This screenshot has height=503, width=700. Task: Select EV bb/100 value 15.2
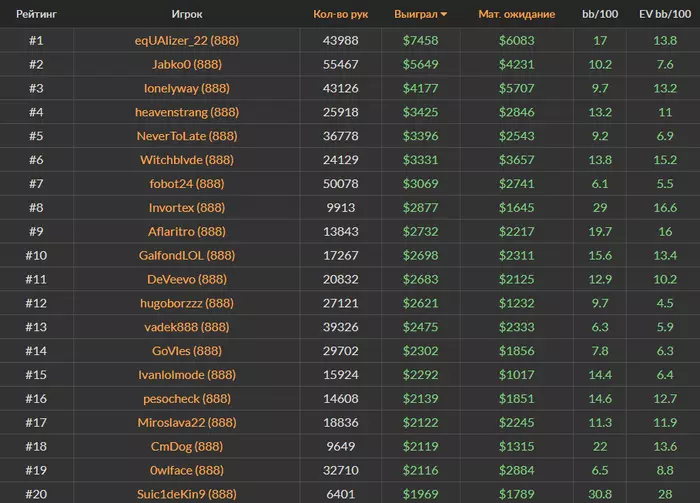tap(665, 160)
